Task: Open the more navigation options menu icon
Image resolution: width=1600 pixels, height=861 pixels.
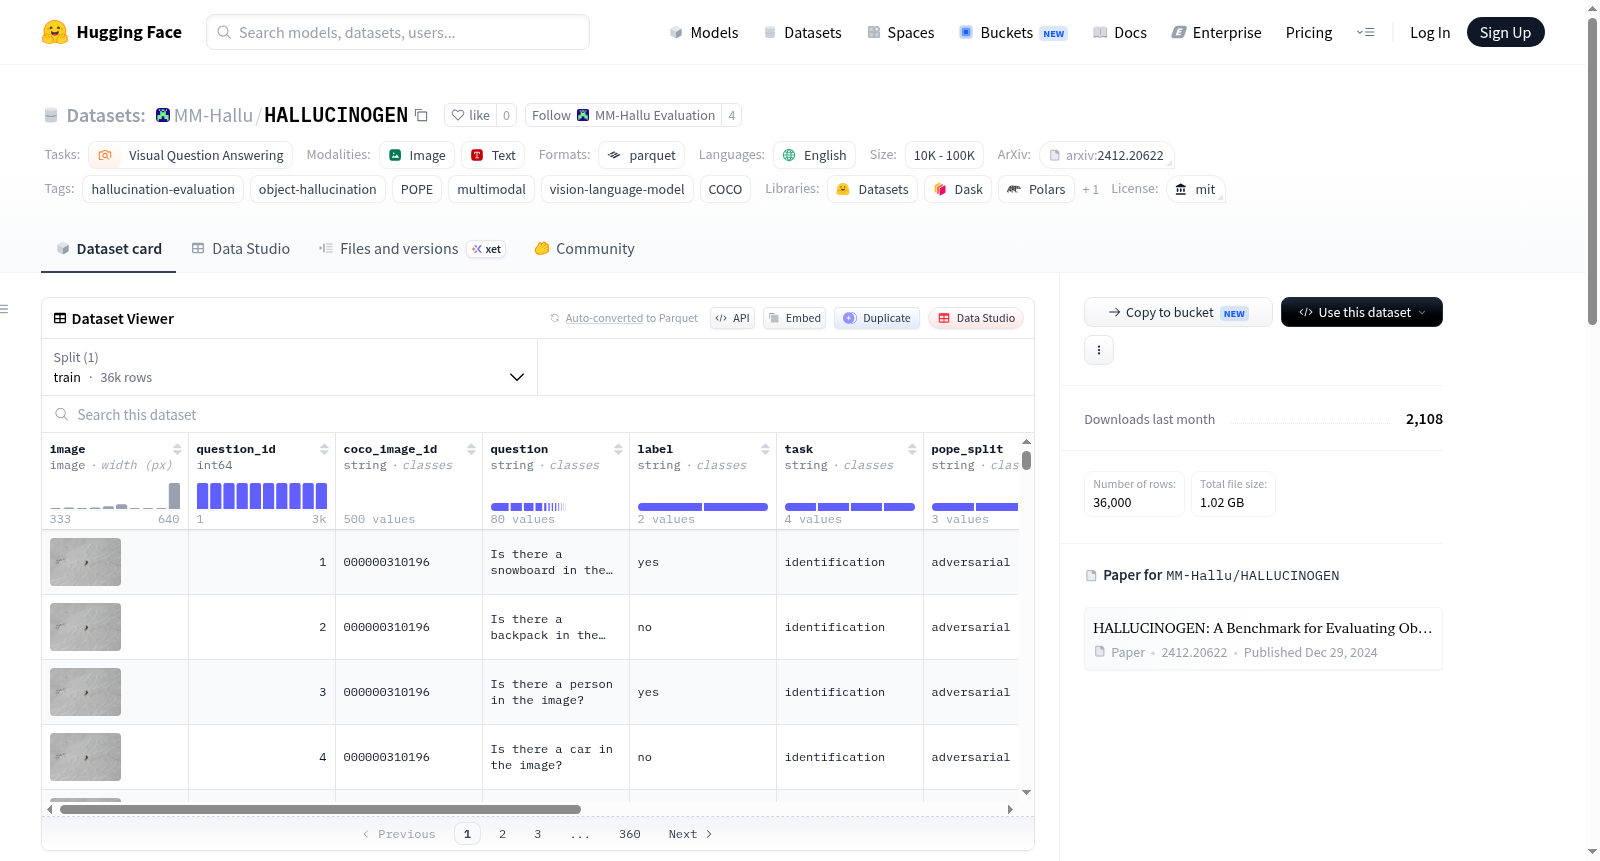Action: 1365,33
